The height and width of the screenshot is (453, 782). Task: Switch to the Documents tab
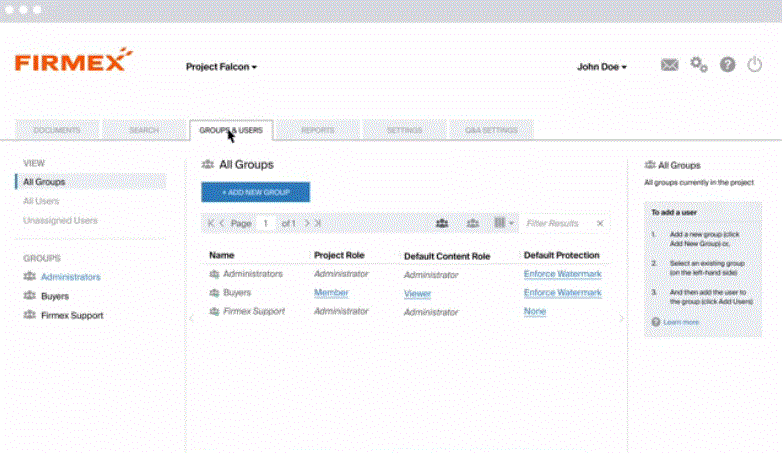57,130
